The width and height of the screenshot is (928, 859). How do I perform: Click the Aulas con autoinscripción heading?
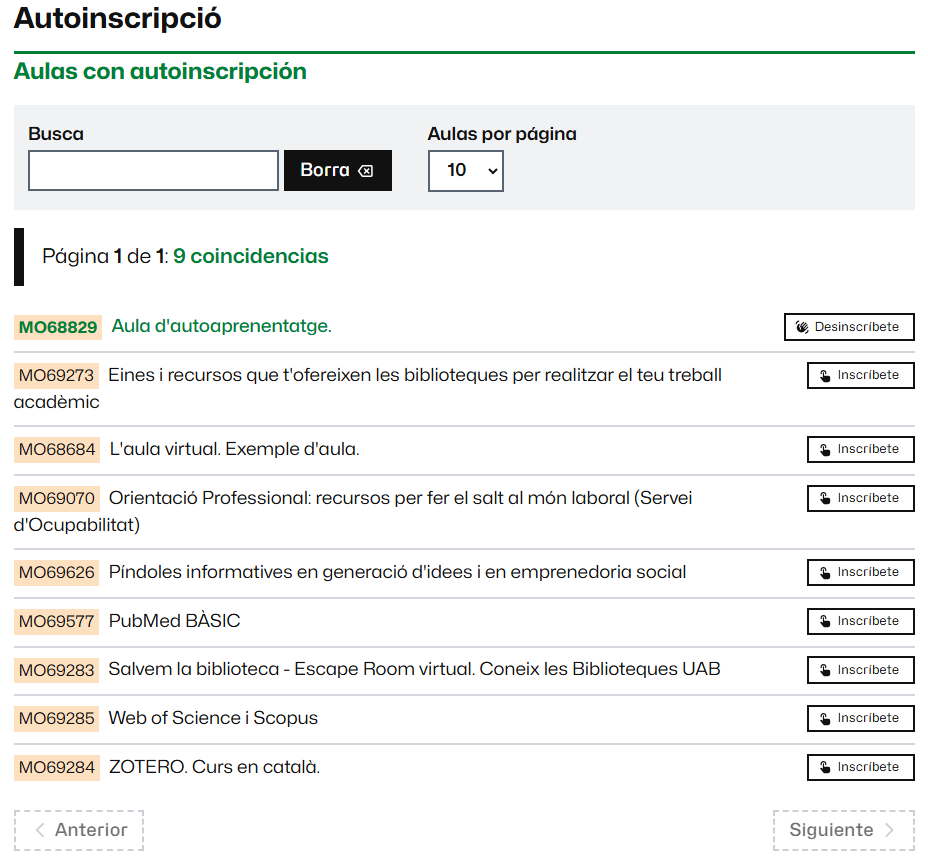point(160,72)
